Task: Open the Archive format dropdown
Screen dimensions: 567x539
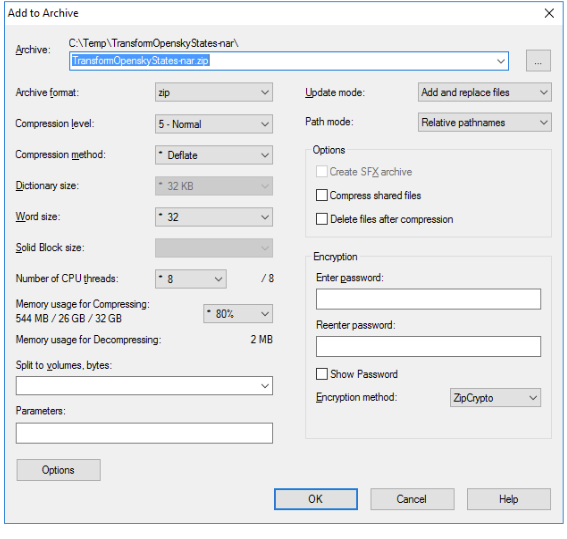Action: pos(214,92)
